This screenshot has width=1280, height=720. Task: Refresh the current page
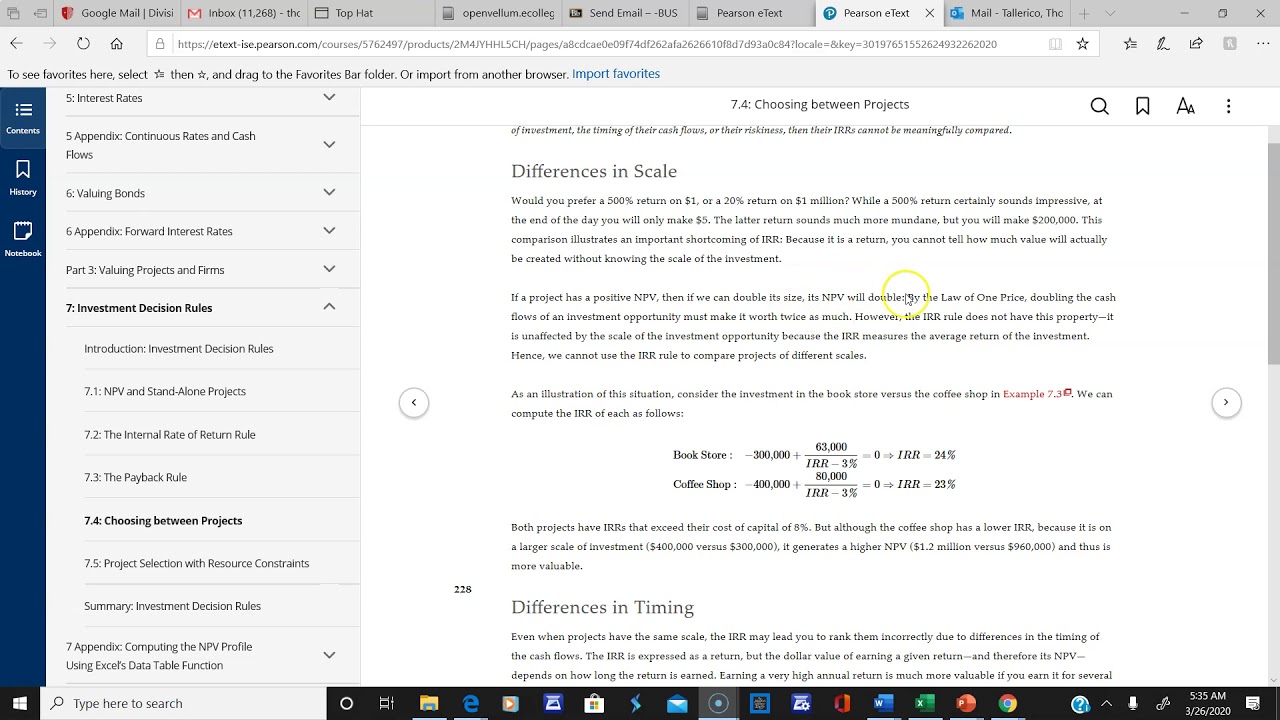(x=83, y=44)
